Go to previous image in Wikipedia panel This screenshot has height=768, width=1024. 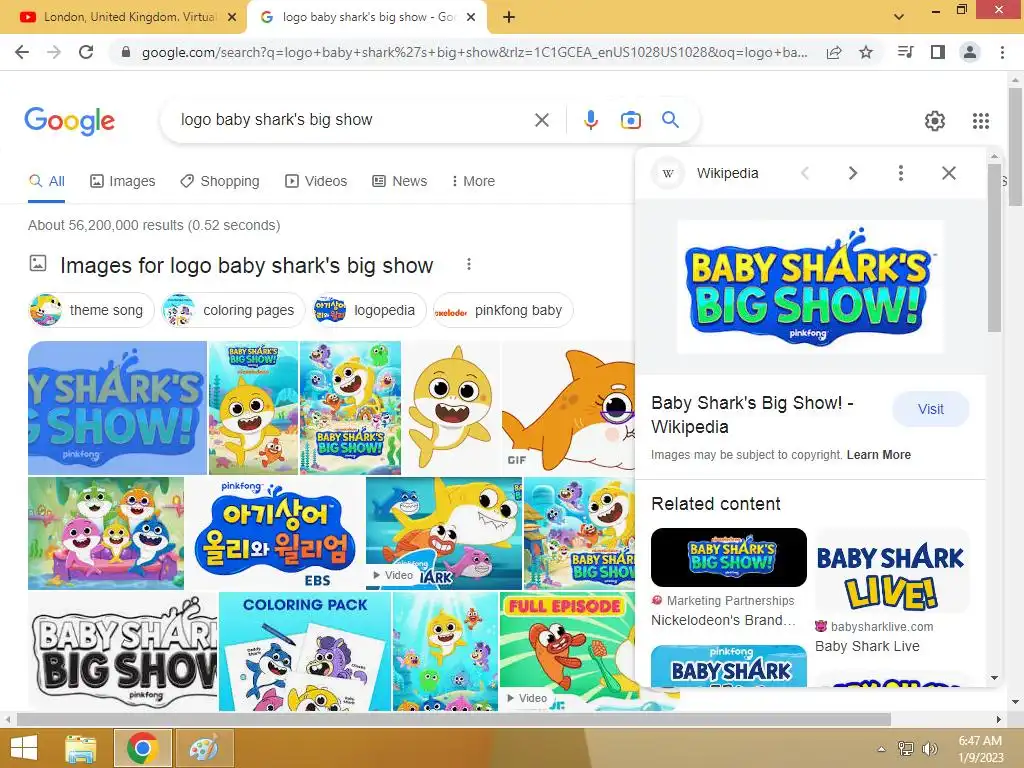click(x=805, y=173)
